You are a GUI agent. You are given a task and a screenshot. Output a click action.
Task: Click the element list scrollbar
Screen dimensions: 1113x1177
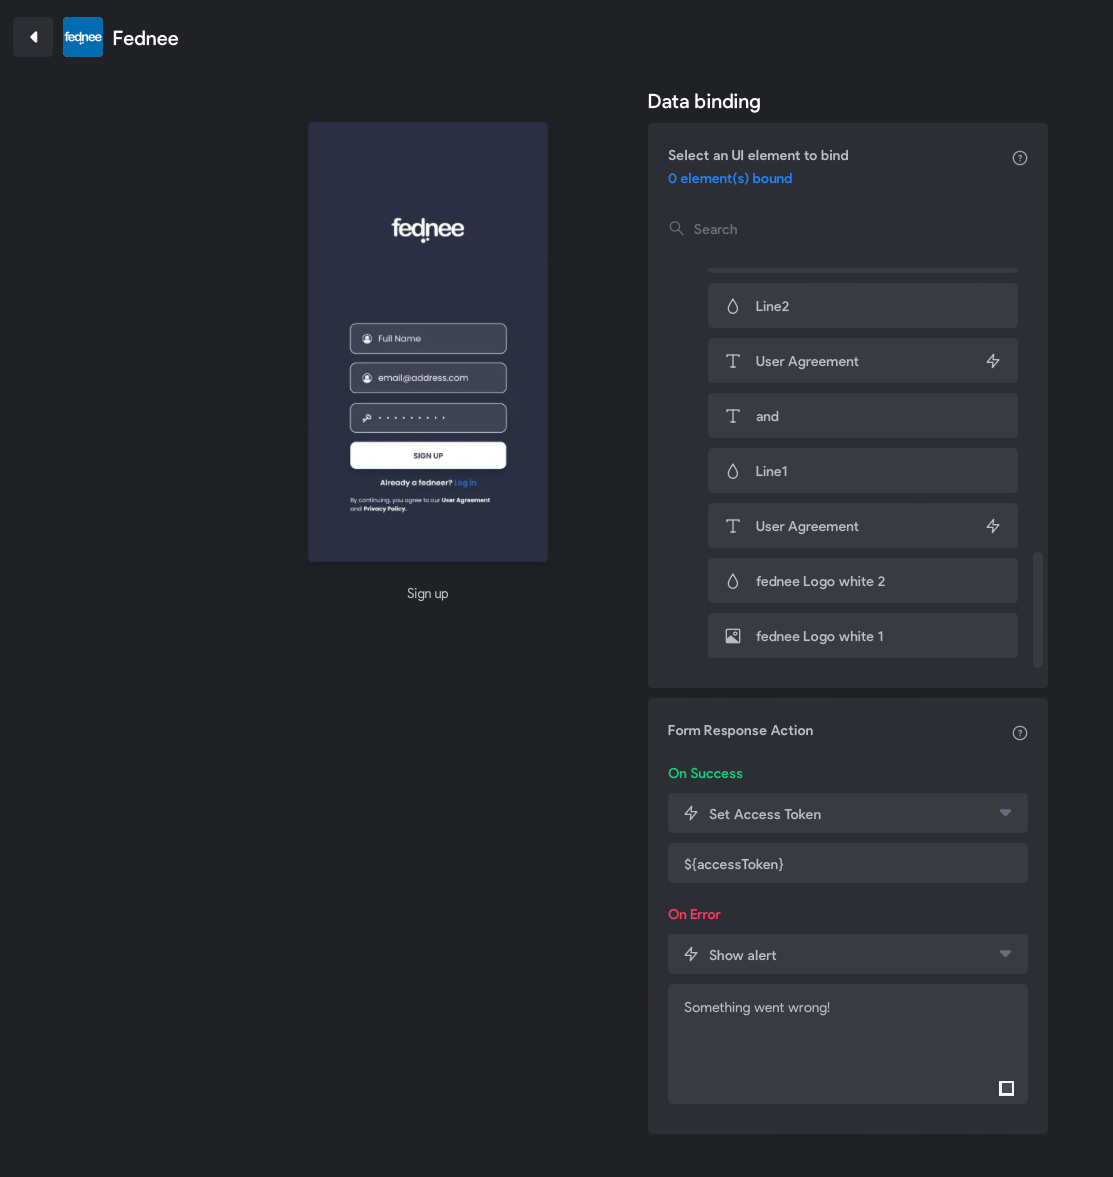point(1038,610)
